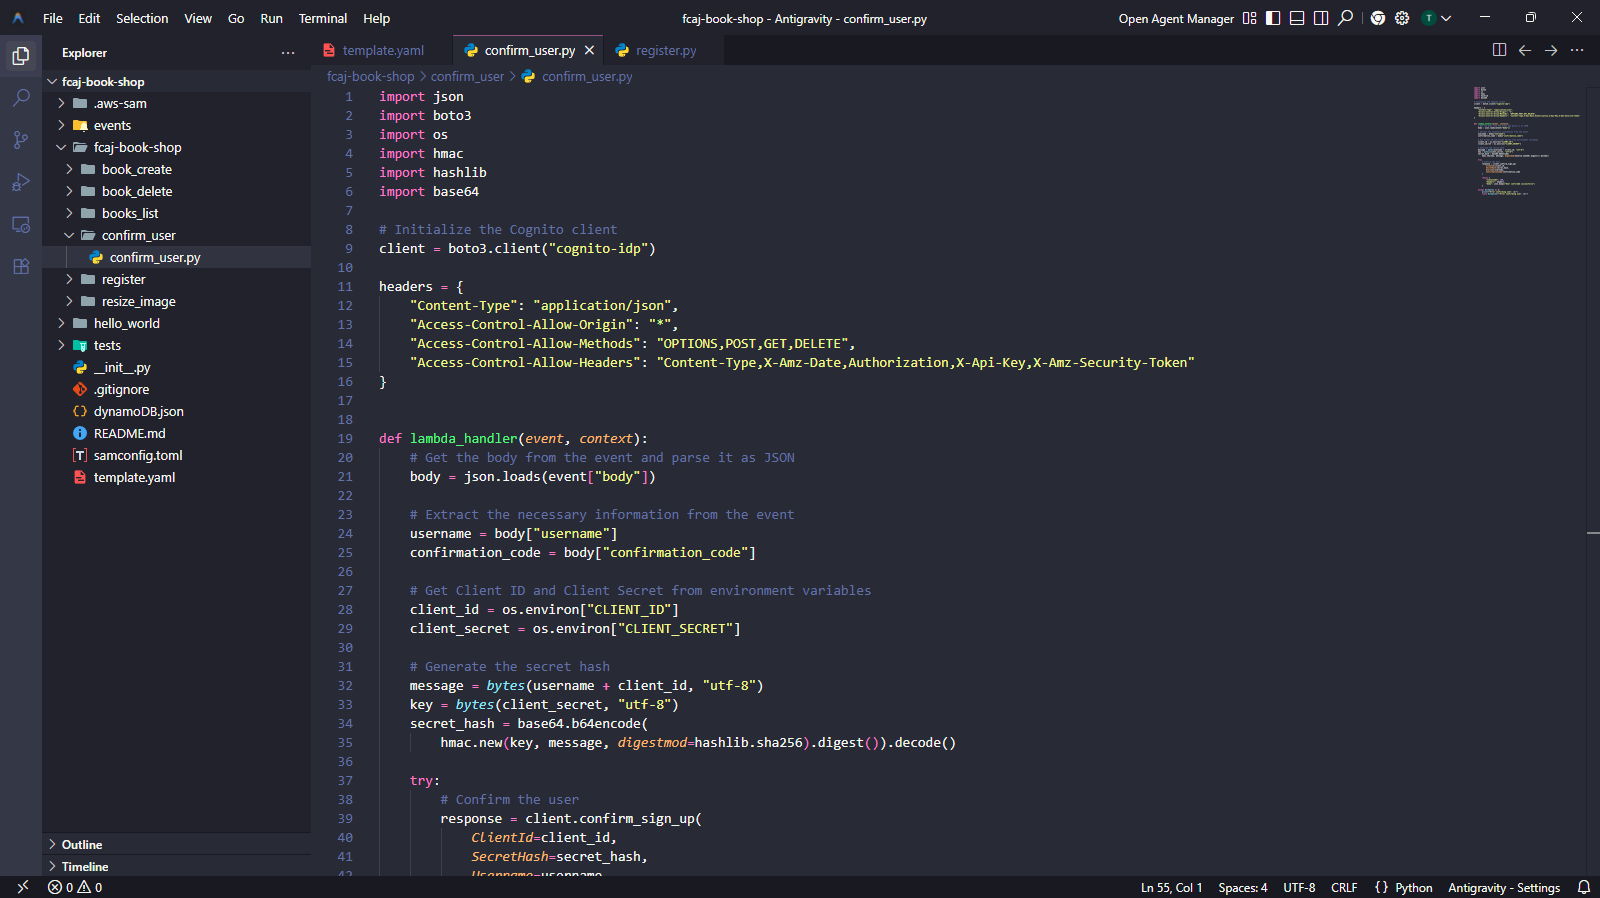Open the remote window icon in status bar
1600x898 pixels.
(22, 887)
